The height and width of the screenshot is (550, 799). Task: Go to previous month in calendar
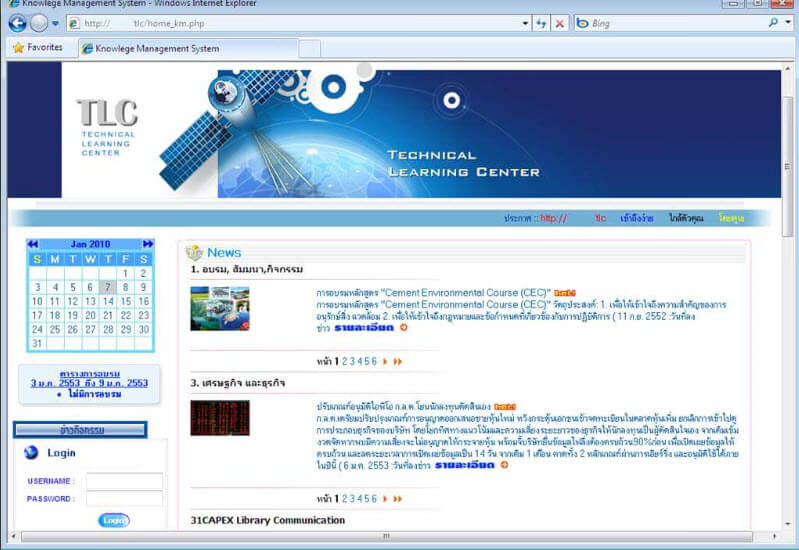click(x=33, y=244)
